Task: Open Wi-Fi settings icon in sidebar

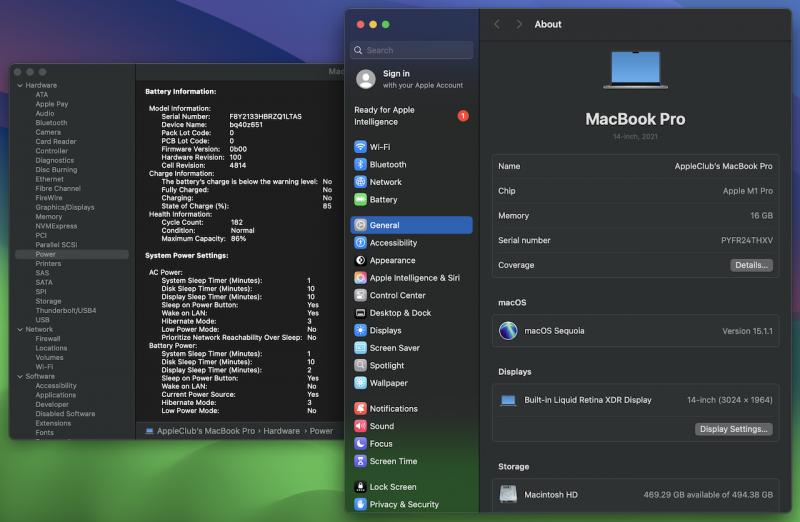Action: (360, 147)
